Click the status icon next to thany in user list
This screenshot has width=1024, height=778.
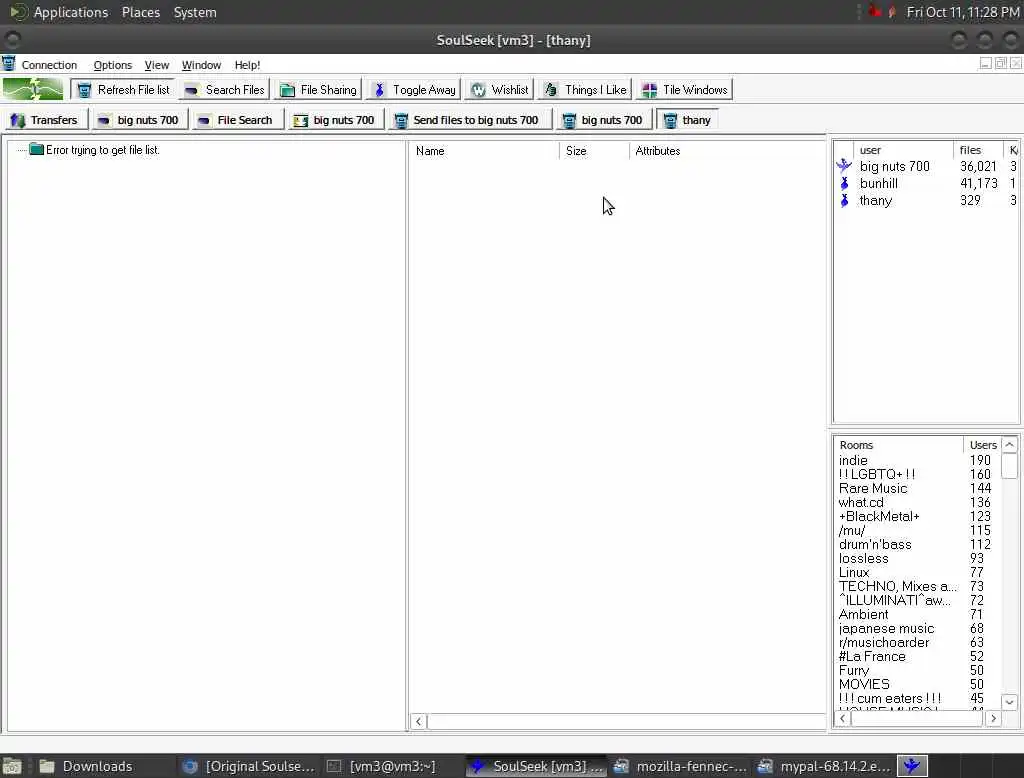[844, 200]
